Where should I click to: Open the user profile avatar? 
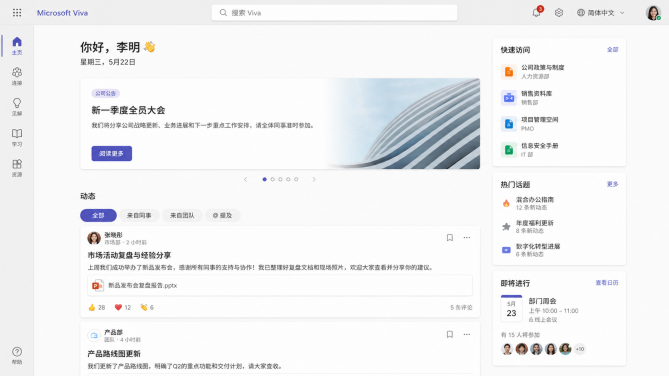[653, 13]
